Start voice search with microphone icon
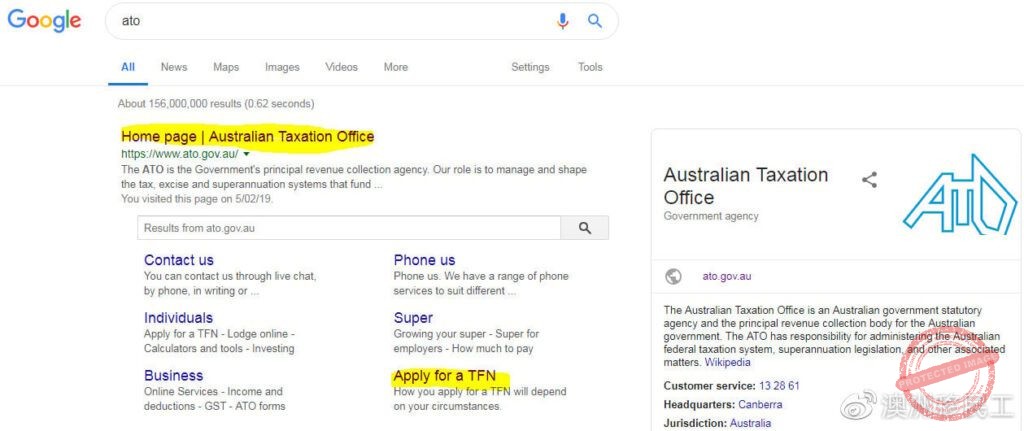The width and height of the screenshot is (1024, 431). point(563,21)
